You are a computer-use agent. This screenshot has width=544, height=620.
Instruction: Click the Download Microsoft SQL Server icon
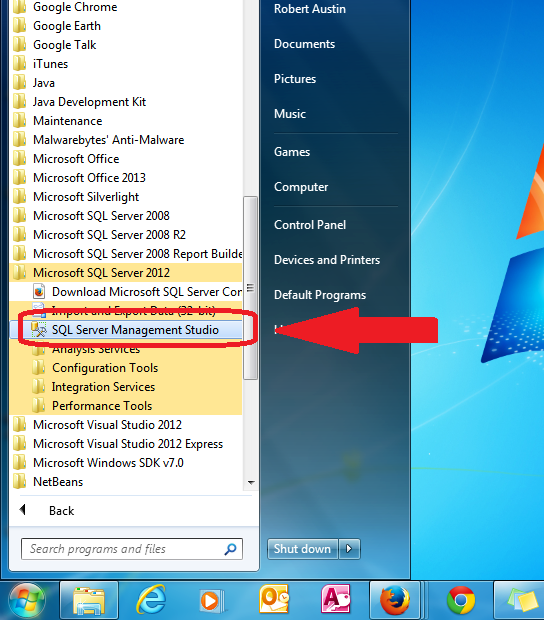(x=39, y=292)
